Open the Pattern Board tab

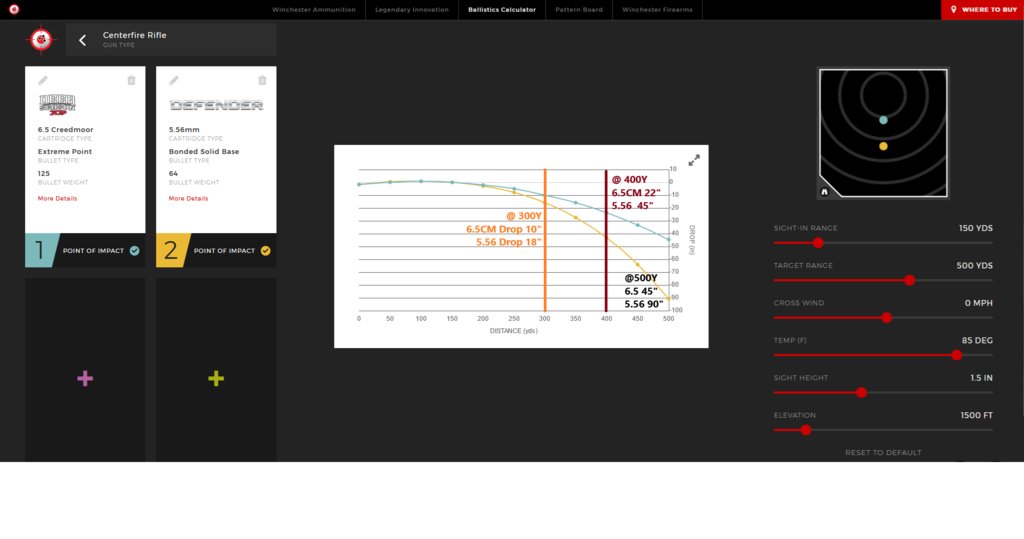(x=579, y=10)
